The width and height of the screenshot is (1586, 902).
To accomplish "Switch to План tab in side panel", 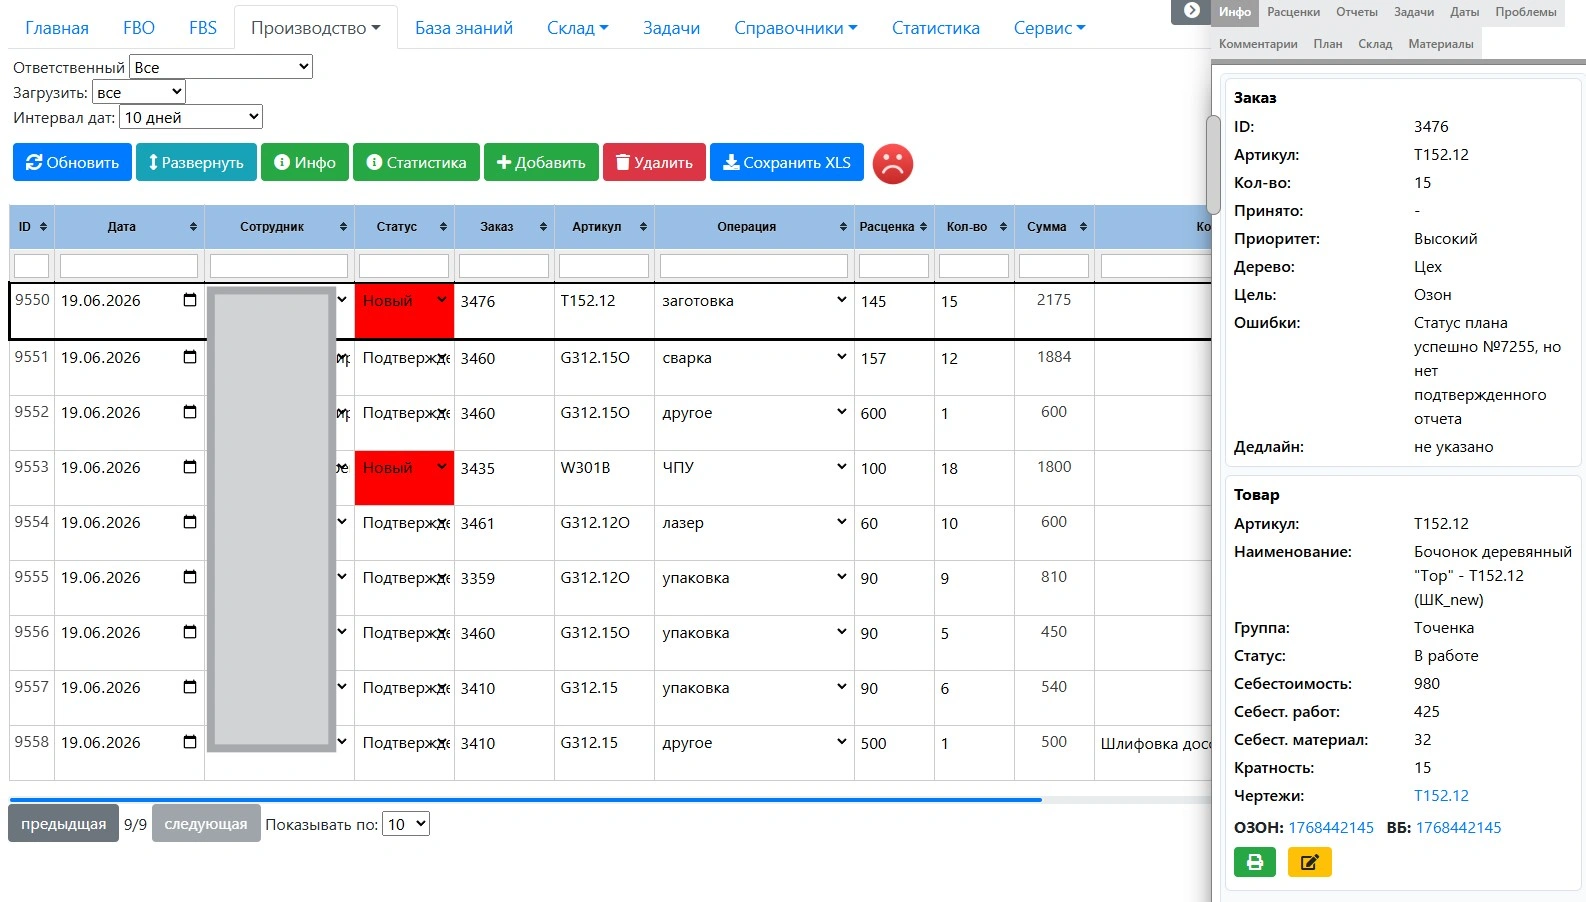I will point(1328,44).
